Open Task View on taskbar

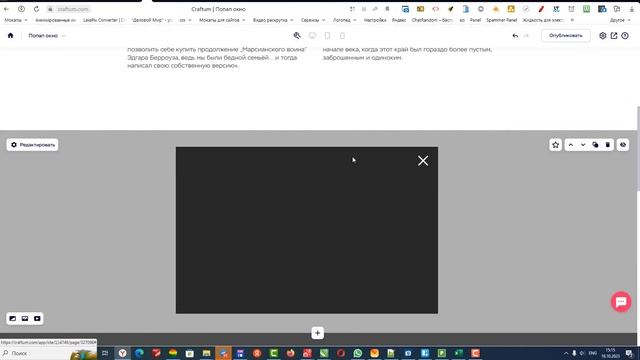[105, 353]
